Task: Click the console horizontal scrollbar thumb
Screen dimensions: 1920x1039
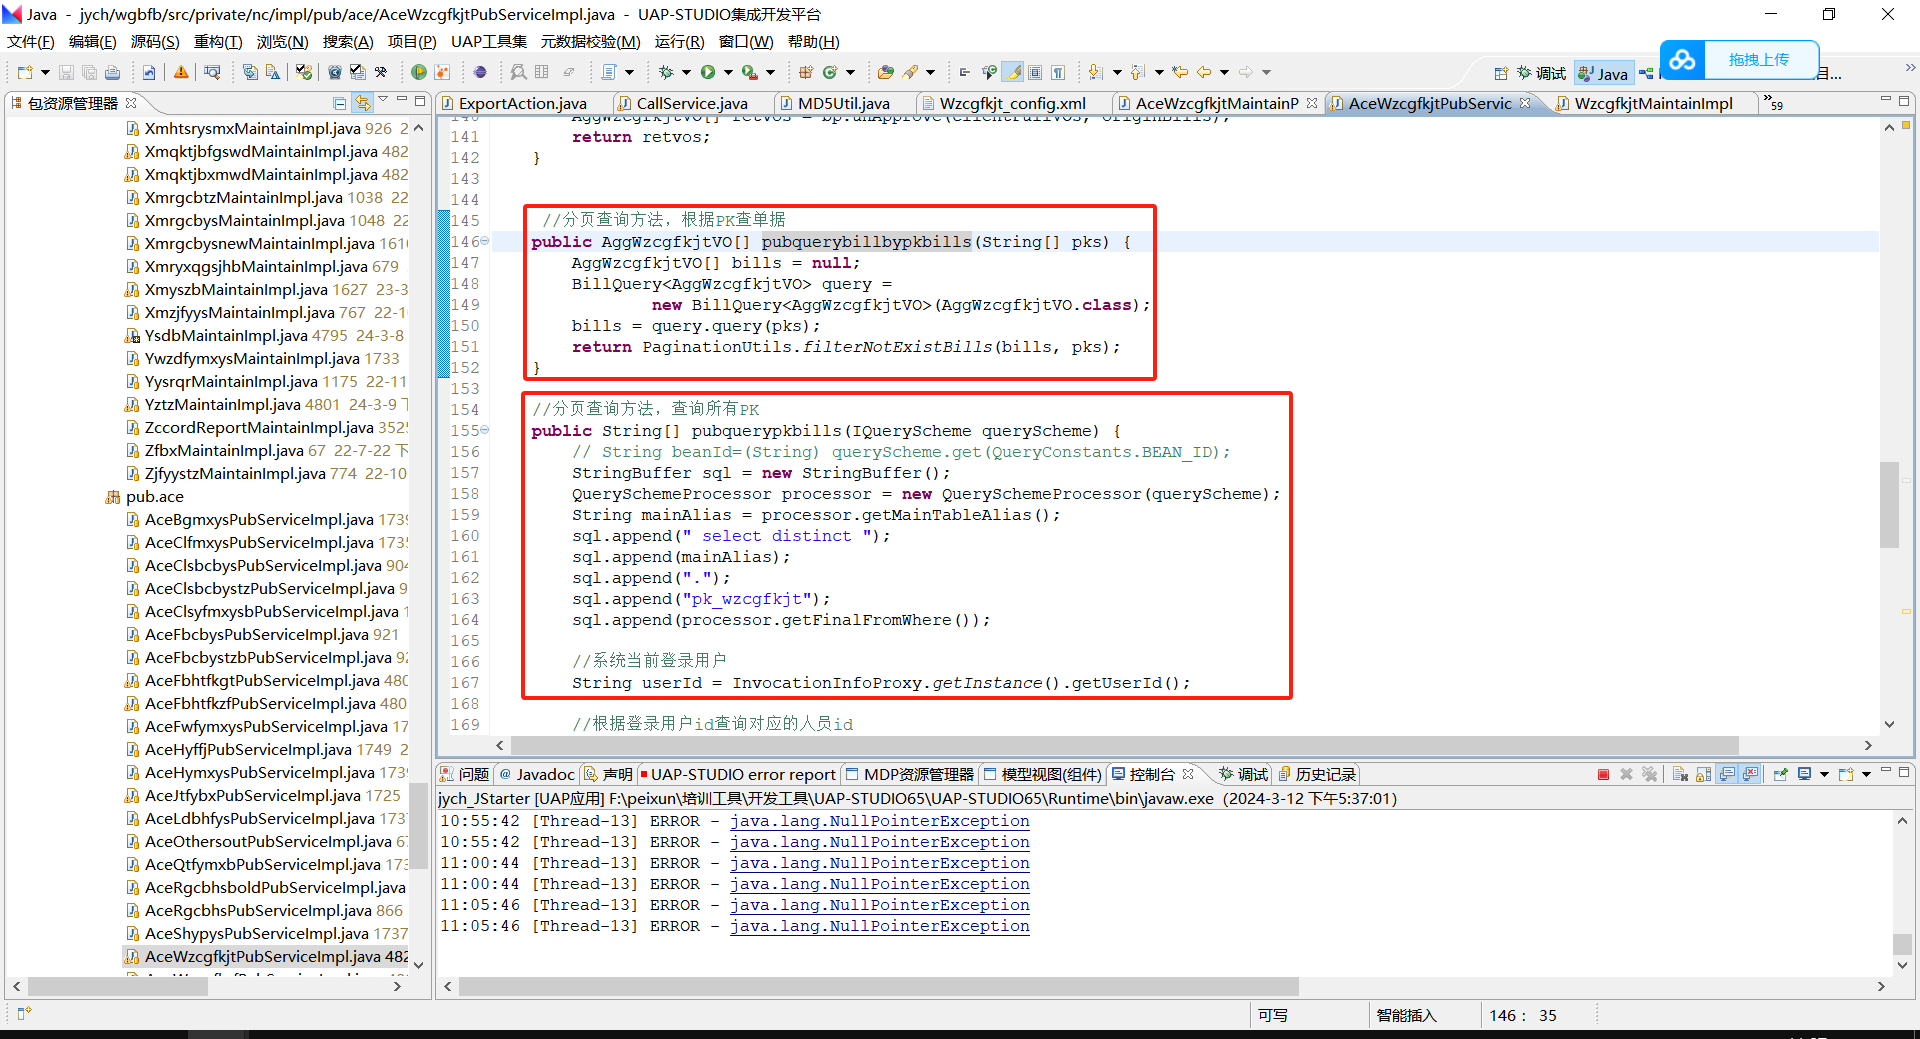Action: (x=878, y=986)
